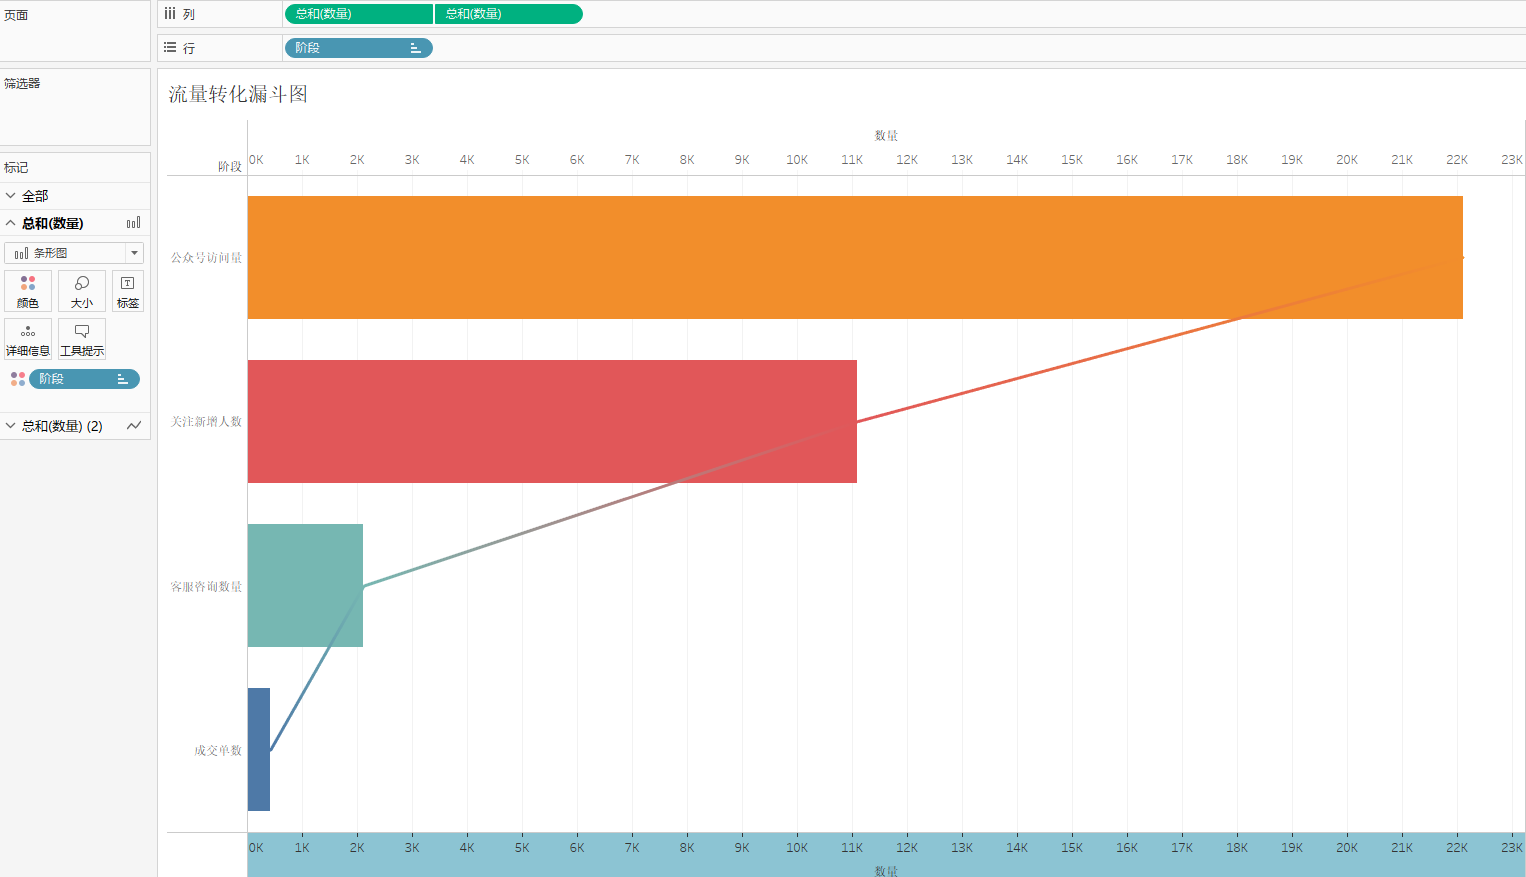Click the 成交单数 row label
1526x877 pixels.
pyautogui.click(x=218, y=751)
